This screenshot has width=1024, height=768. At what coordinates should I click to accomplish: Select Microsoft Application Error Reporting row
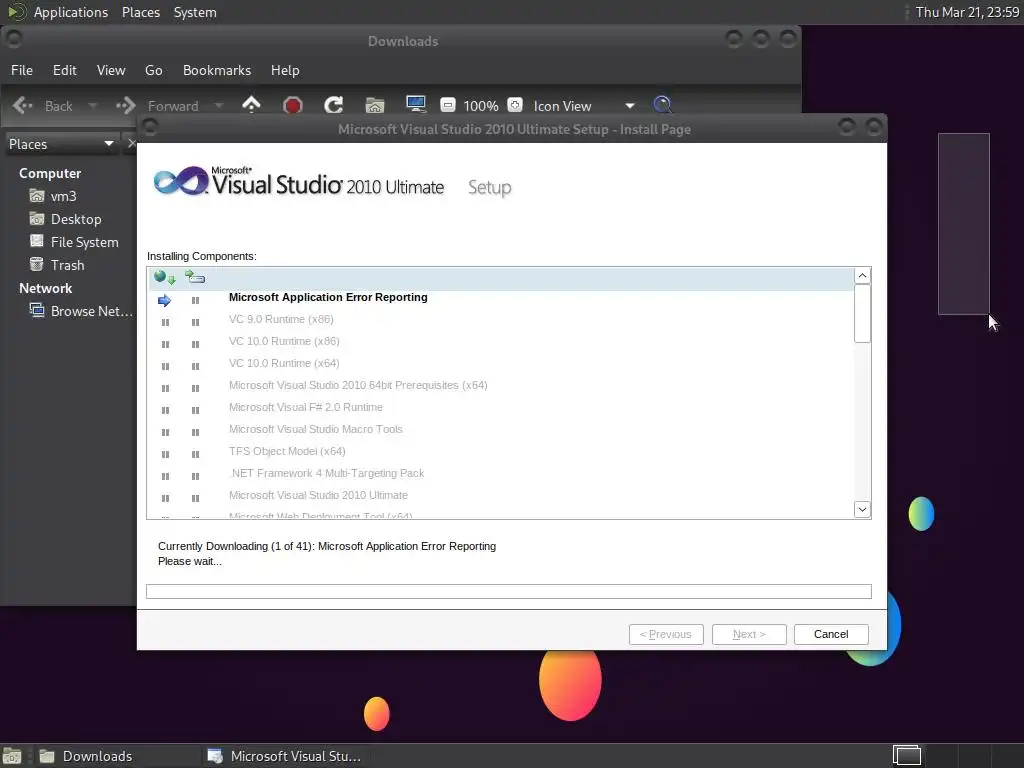pyautogui.click(x=500, y=297)
